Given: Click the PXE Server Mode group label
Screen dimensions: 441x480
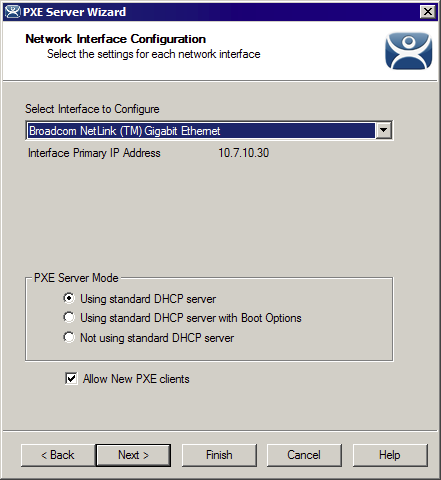Looking at the screenshot, I should (x=76, y=278).
